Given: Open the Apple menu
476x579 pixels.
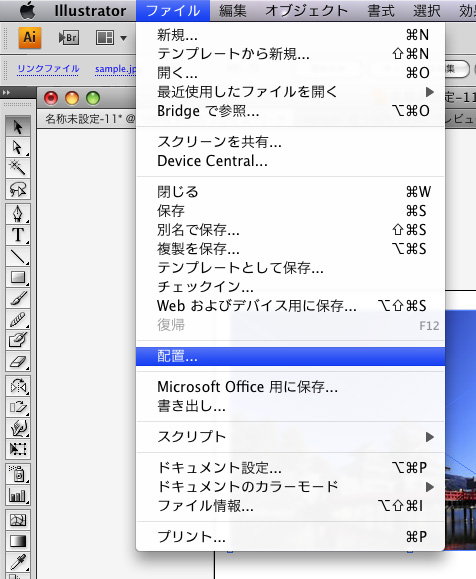Looking at the screenshot, I should [27, 11].
